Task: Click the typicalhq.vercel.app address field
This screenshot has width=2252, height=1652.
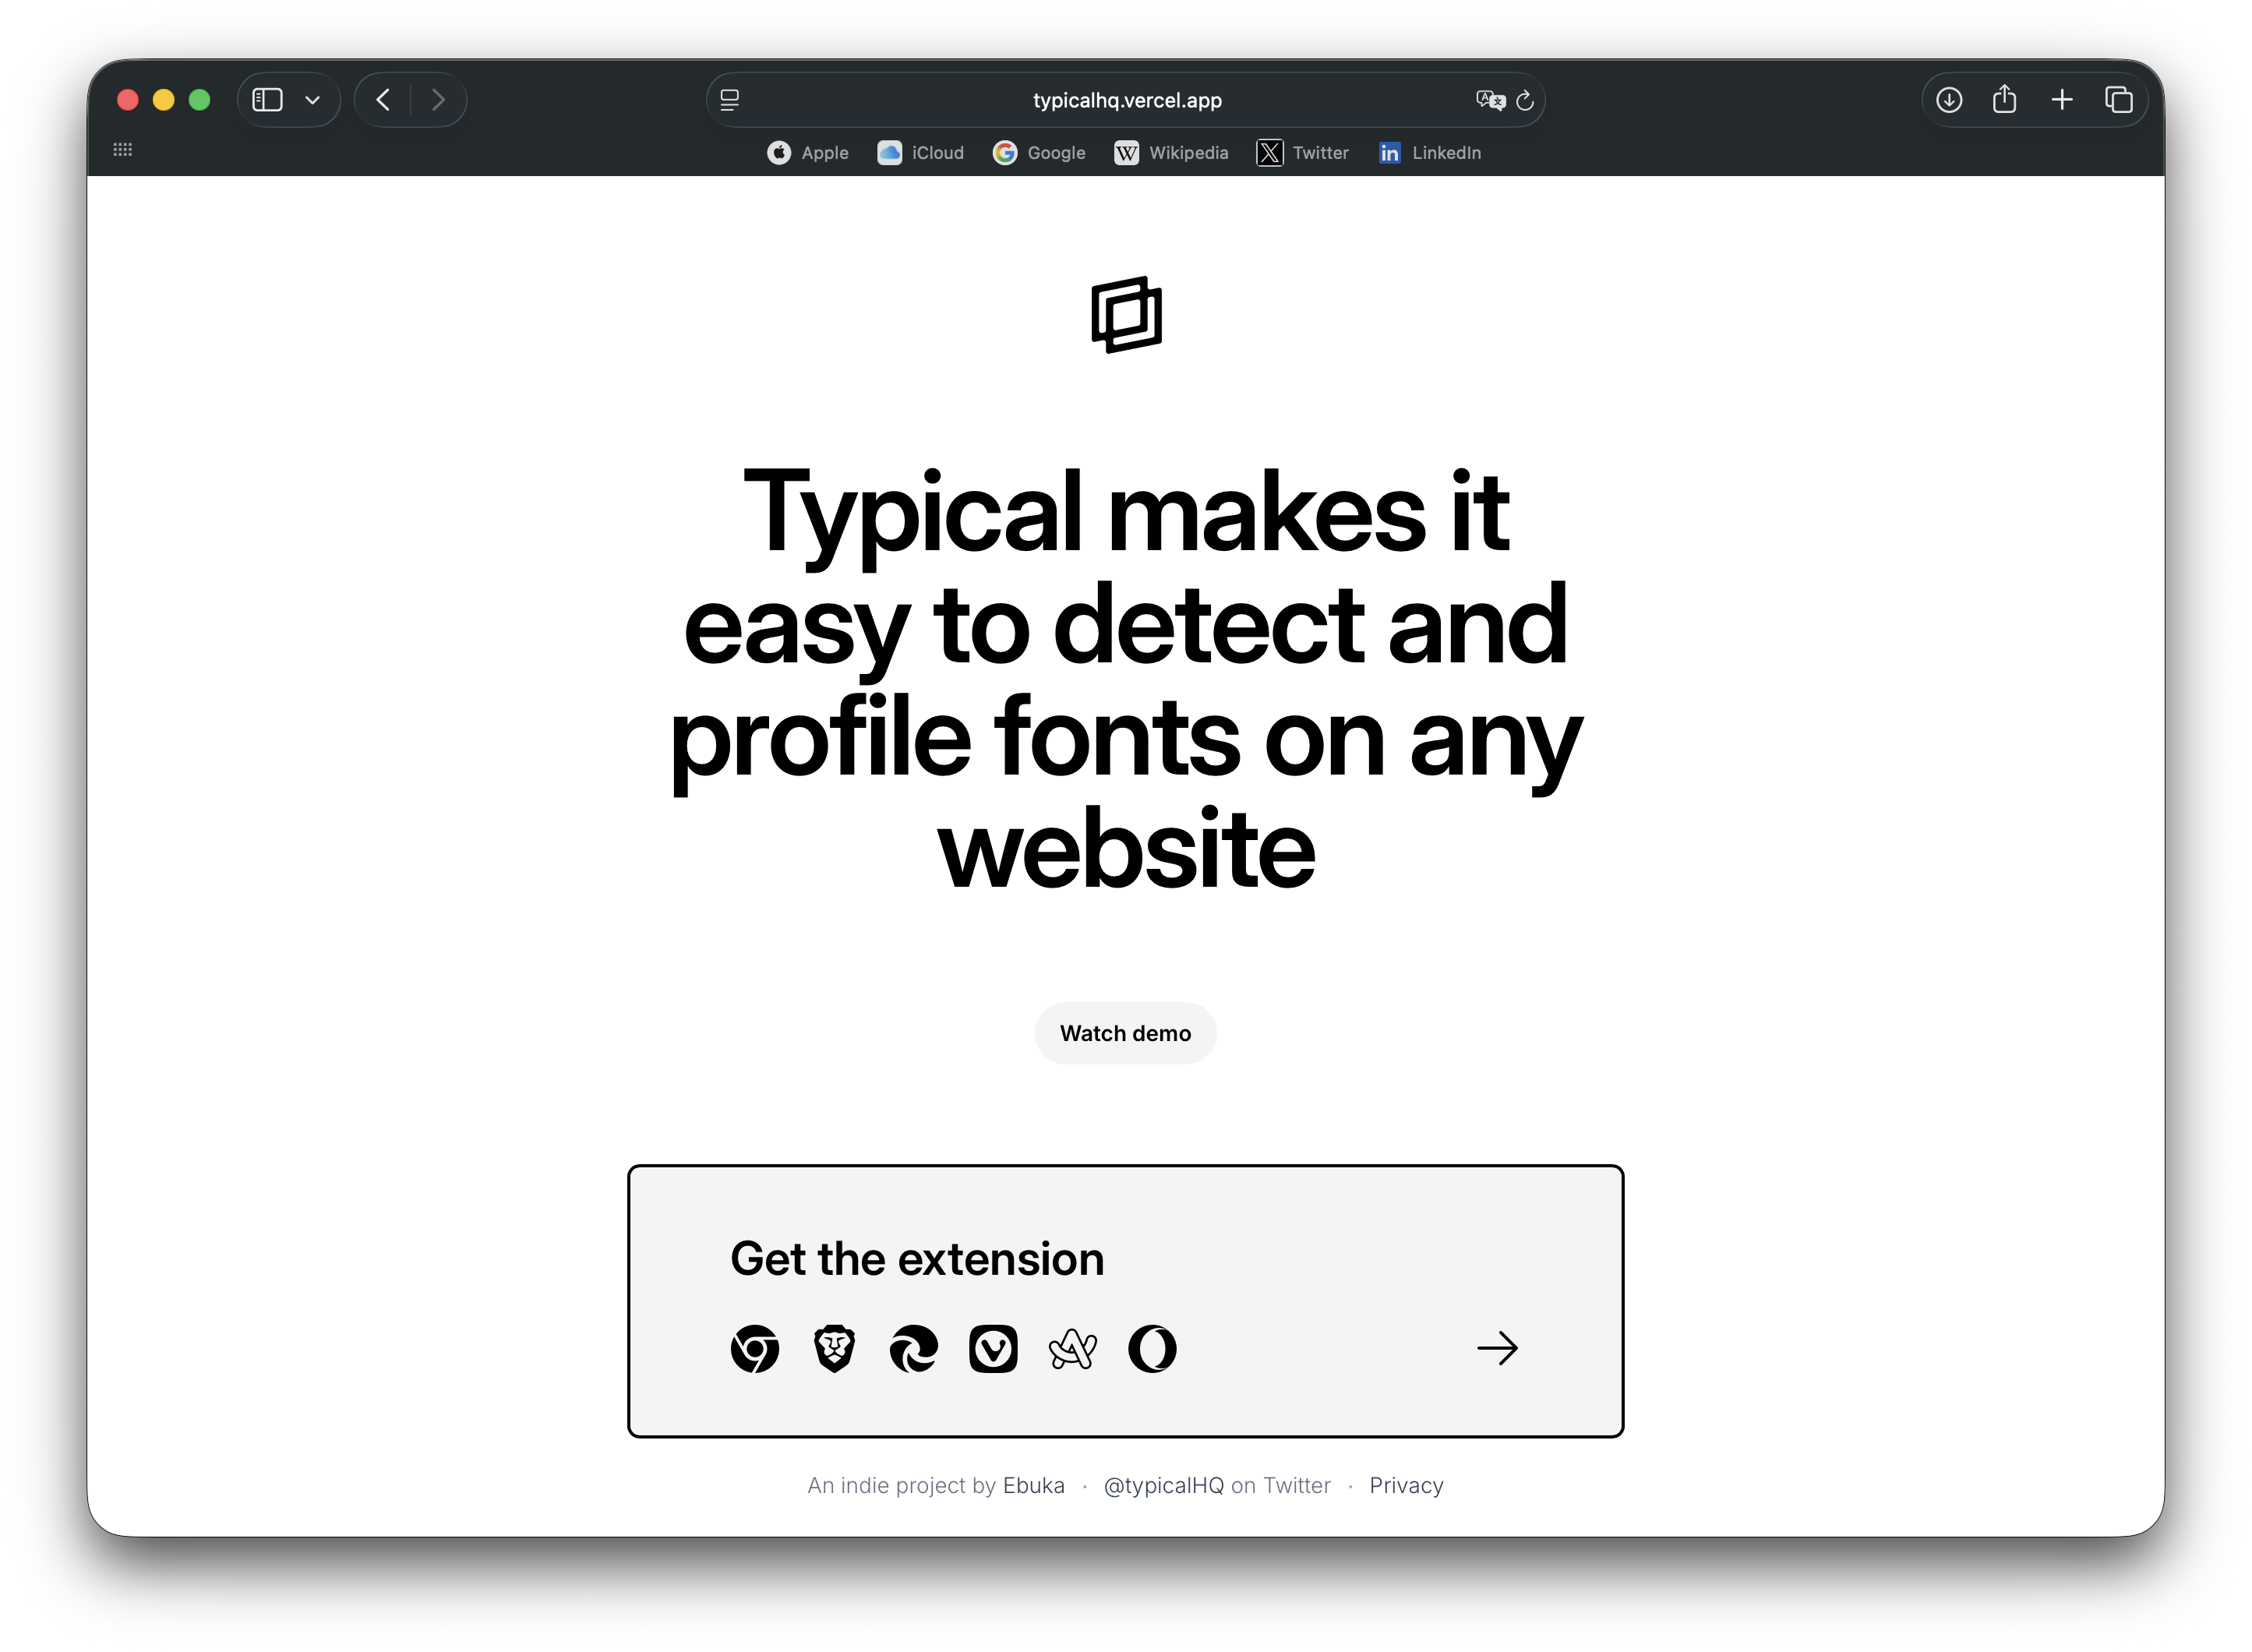Action: point(1126,100)
